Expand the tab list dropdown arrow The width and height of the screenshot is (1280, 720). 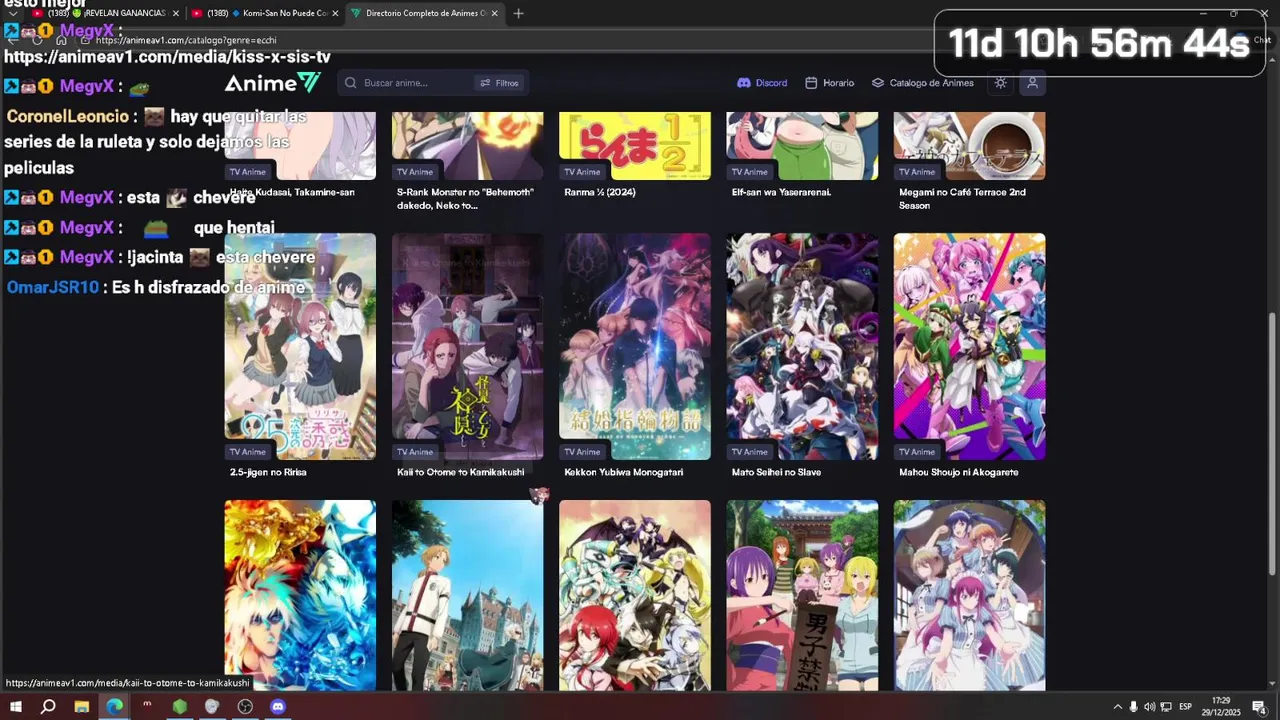point(12,13)
